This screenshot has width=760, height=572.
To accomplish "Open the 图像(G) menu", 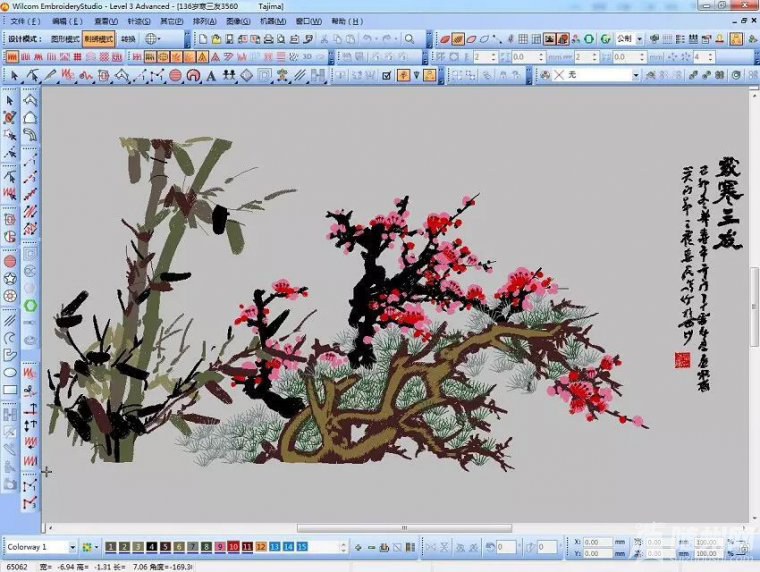I will [x=238, y=21].
